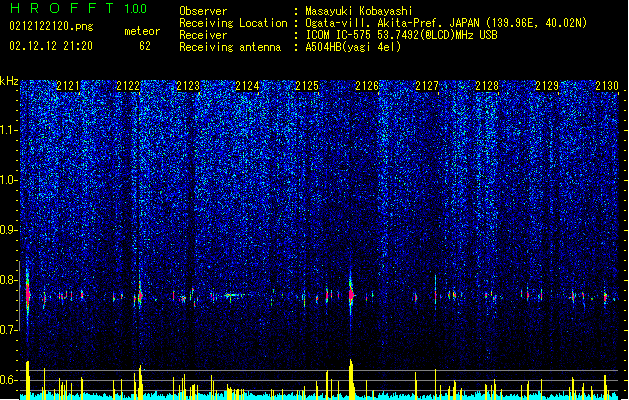
Task: Click the Receiving Location label
Action: pos(233,23)
